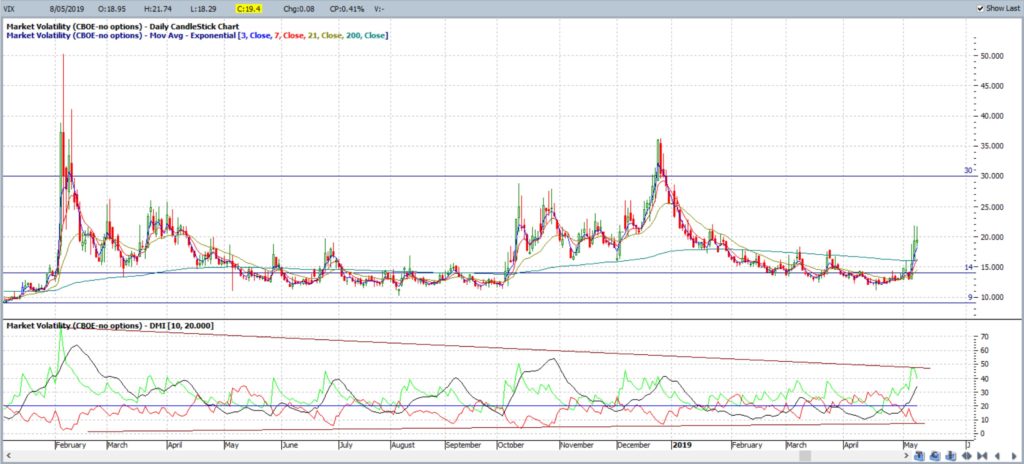Click the step chart right arrow

tap(1014, 456)
